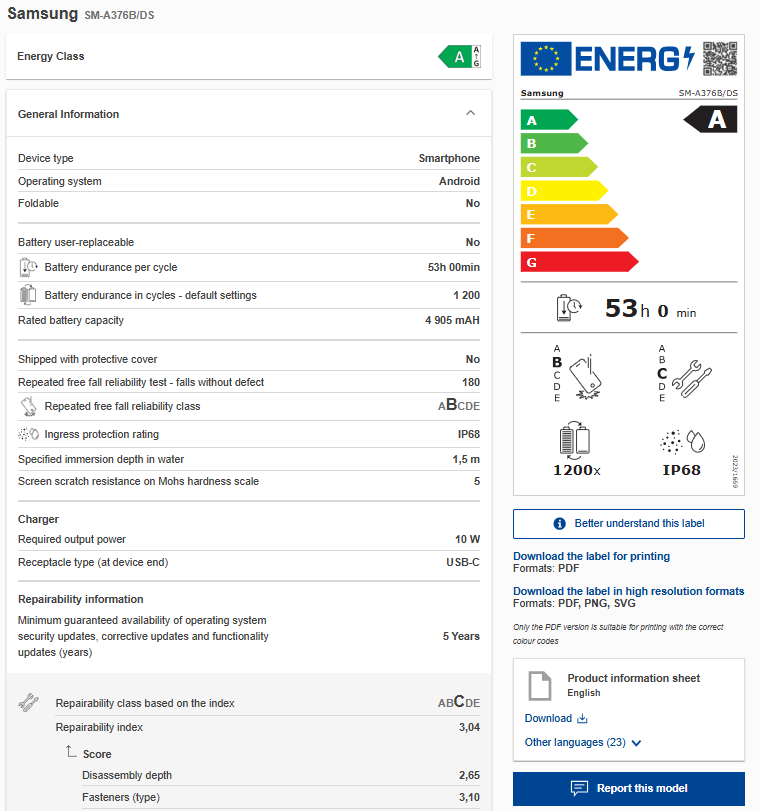Click the battery endurance in cycles icon
The image size is (760, 811).
pyautogui.click(x=28, y=295)
